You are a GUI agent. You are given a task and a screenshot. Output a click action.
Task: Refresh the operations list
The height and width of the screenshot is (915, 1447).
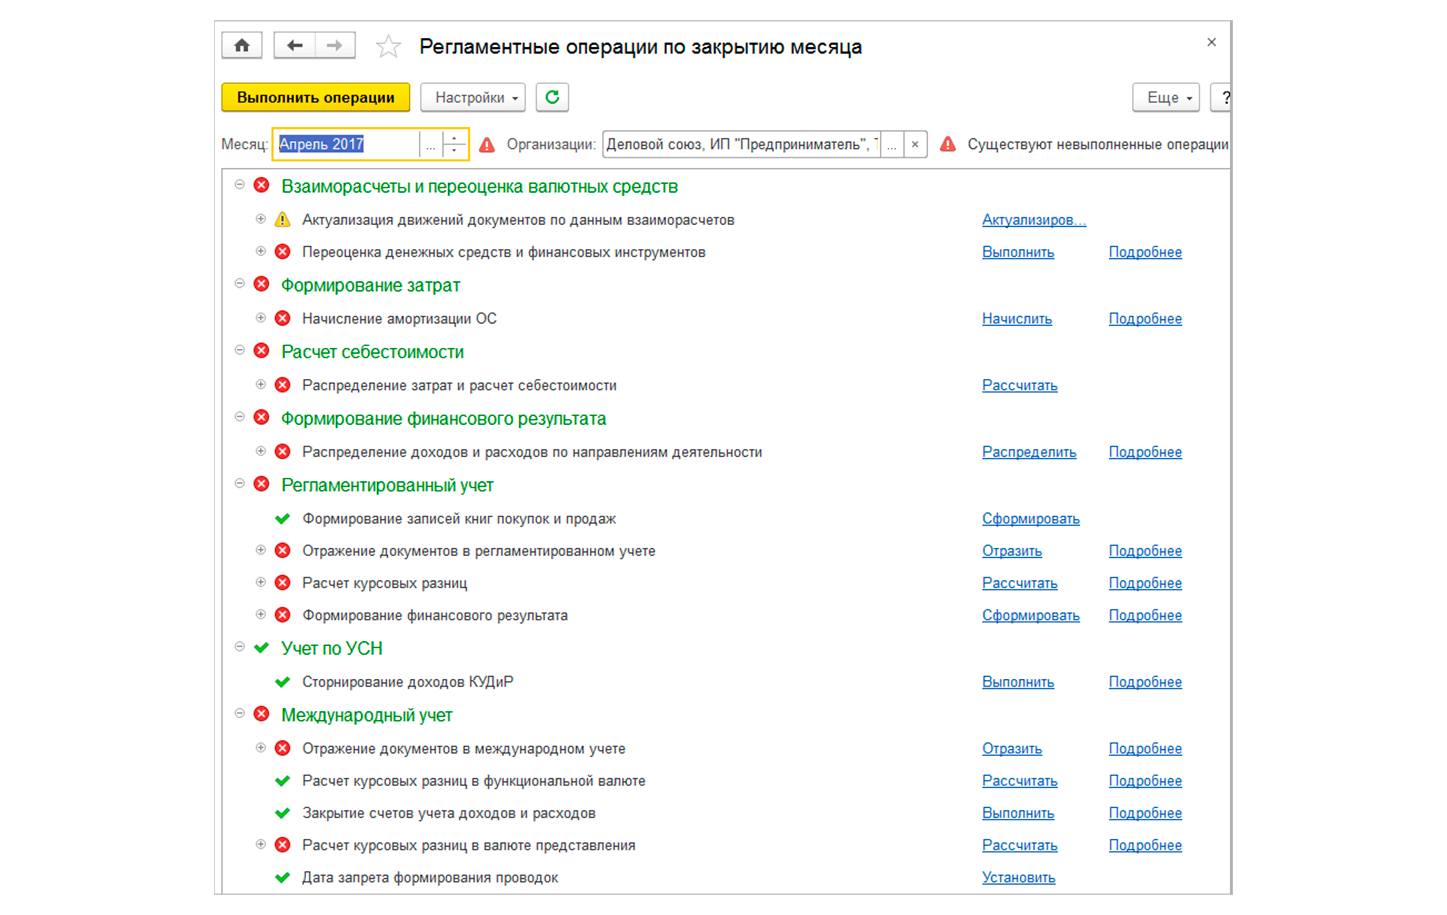(x=550, y=97)
